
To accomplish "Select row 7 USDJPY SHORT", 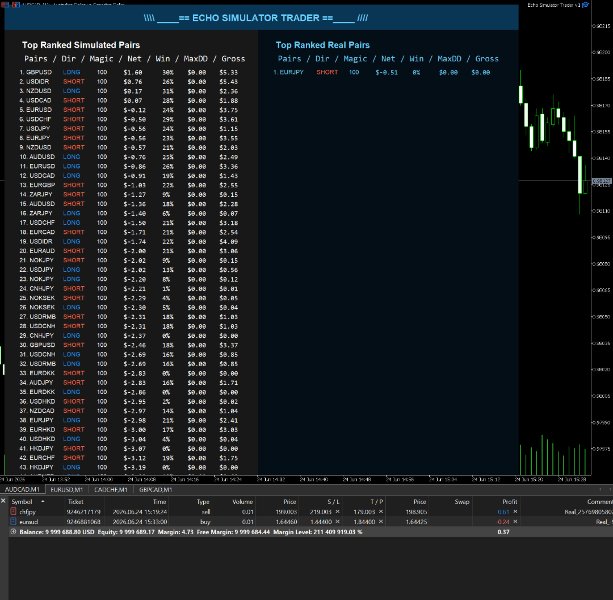I will click(129, 129).
